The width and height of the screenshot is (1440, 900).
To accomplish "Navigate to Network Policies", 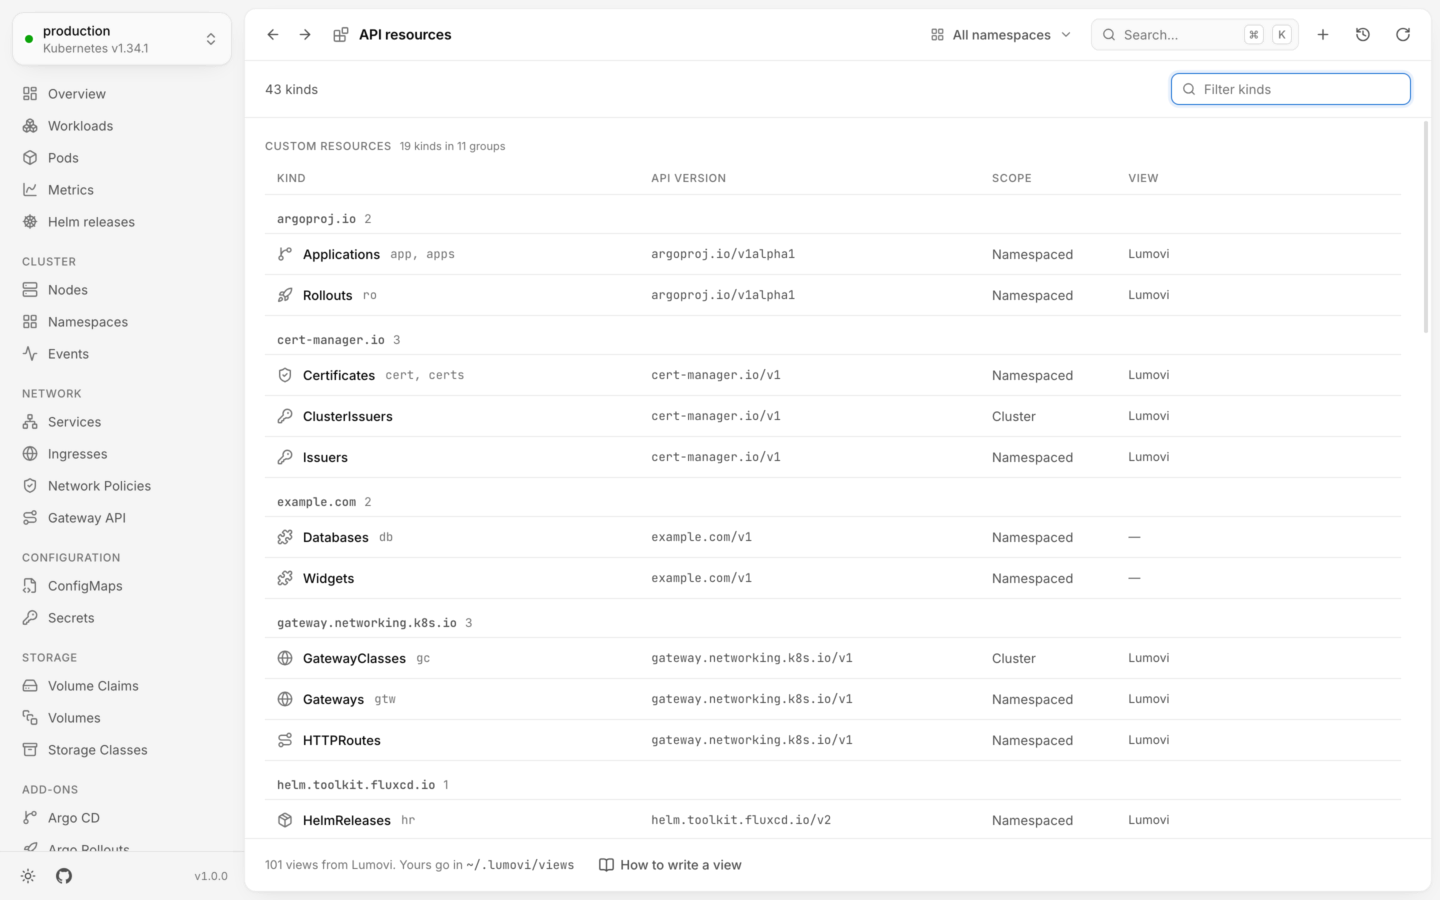I will tap(122, 486).
